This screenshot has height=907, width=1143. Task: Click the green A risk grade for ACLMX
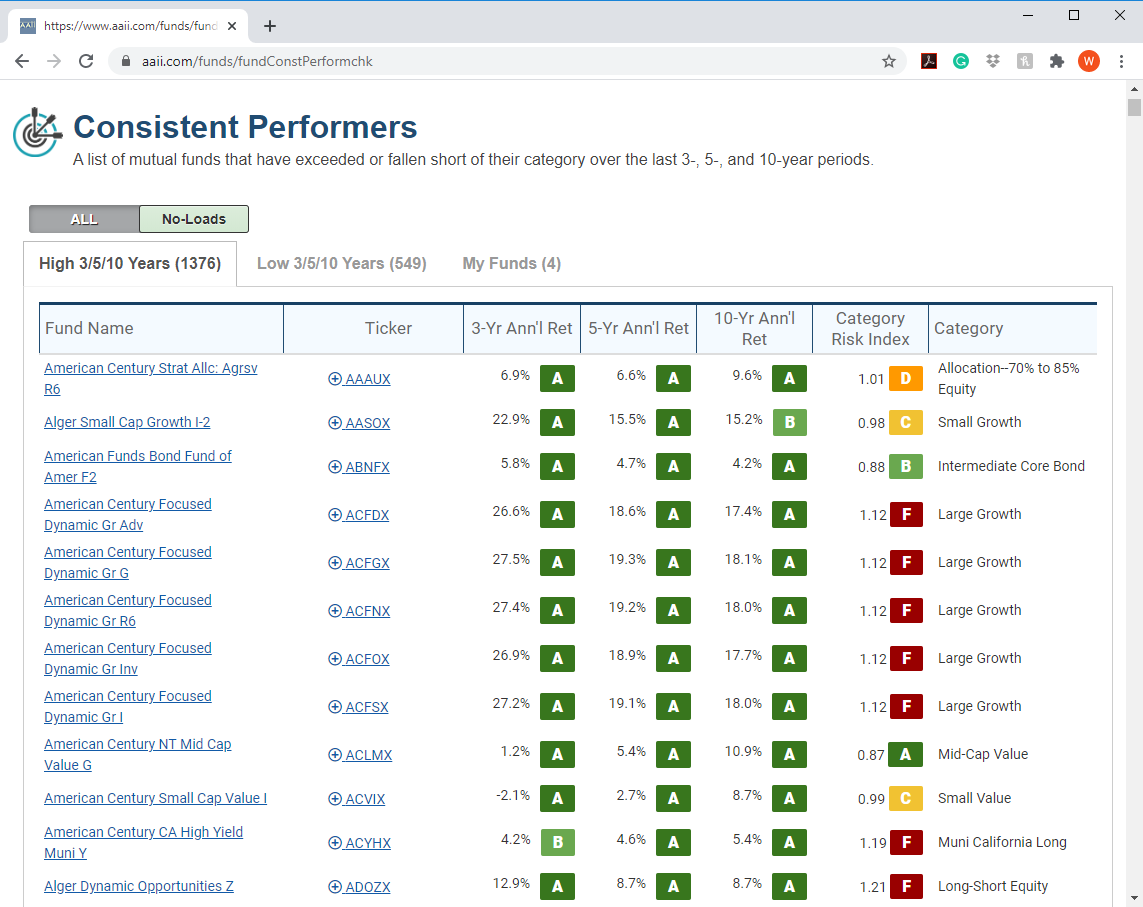(906, 755)
